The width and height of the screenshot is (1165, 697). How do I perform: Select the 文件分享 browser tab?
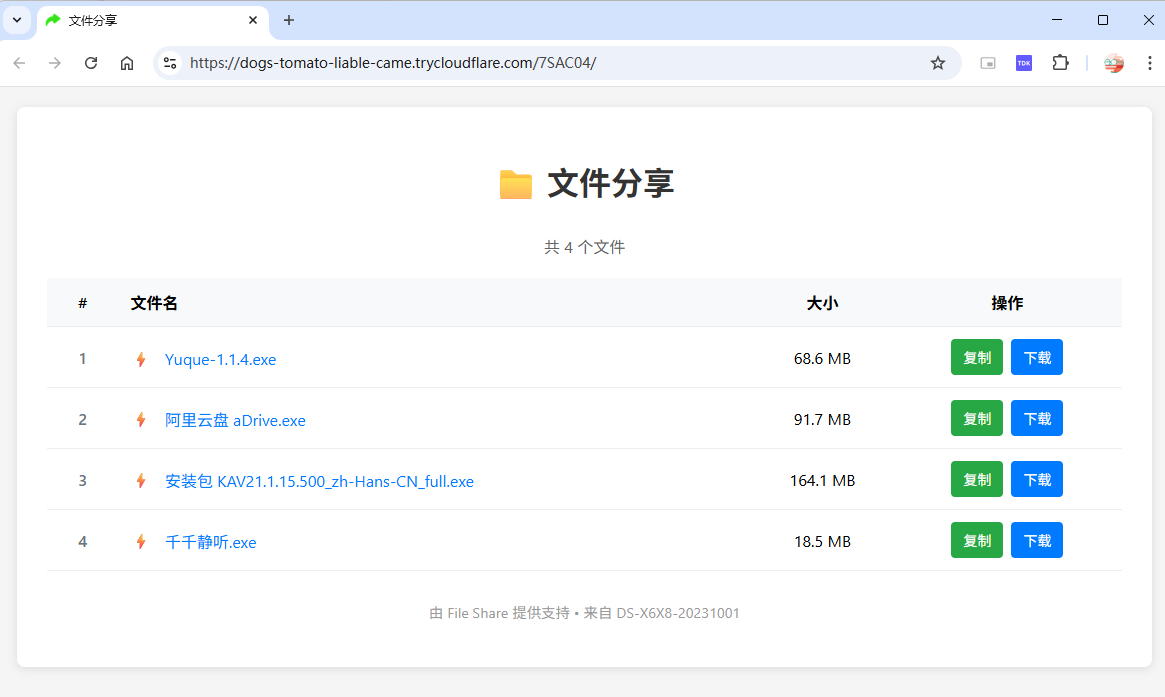(x=140, y=20)
